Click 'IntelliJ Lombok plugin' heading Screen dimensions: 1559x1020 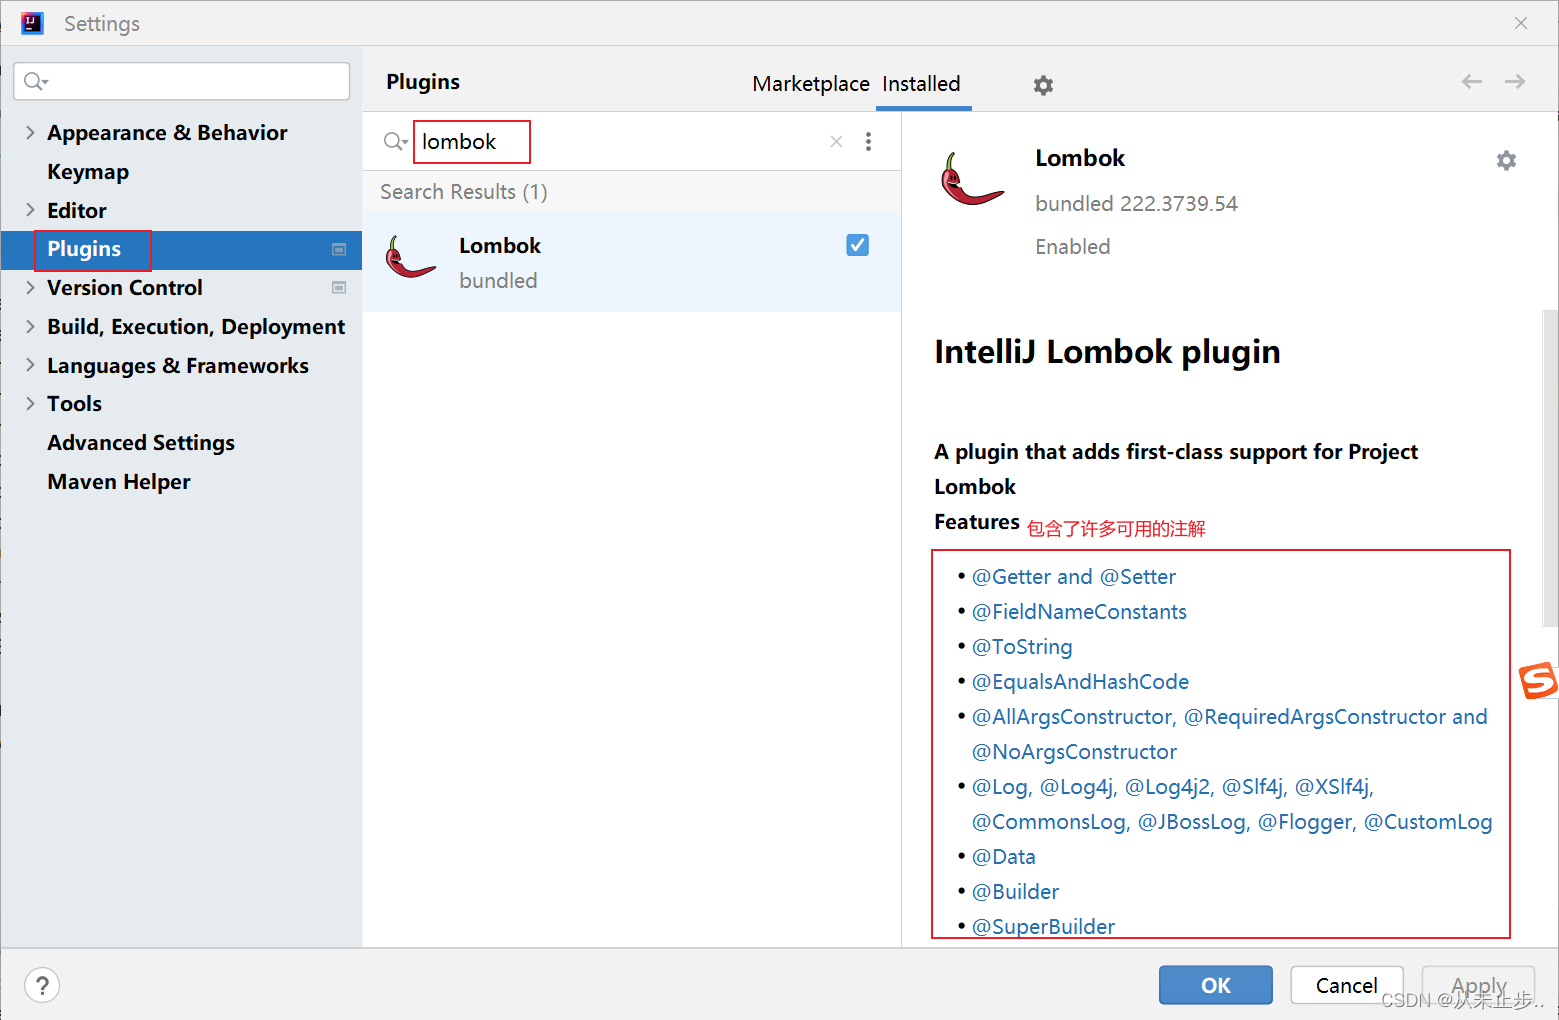coord(1107,352)
